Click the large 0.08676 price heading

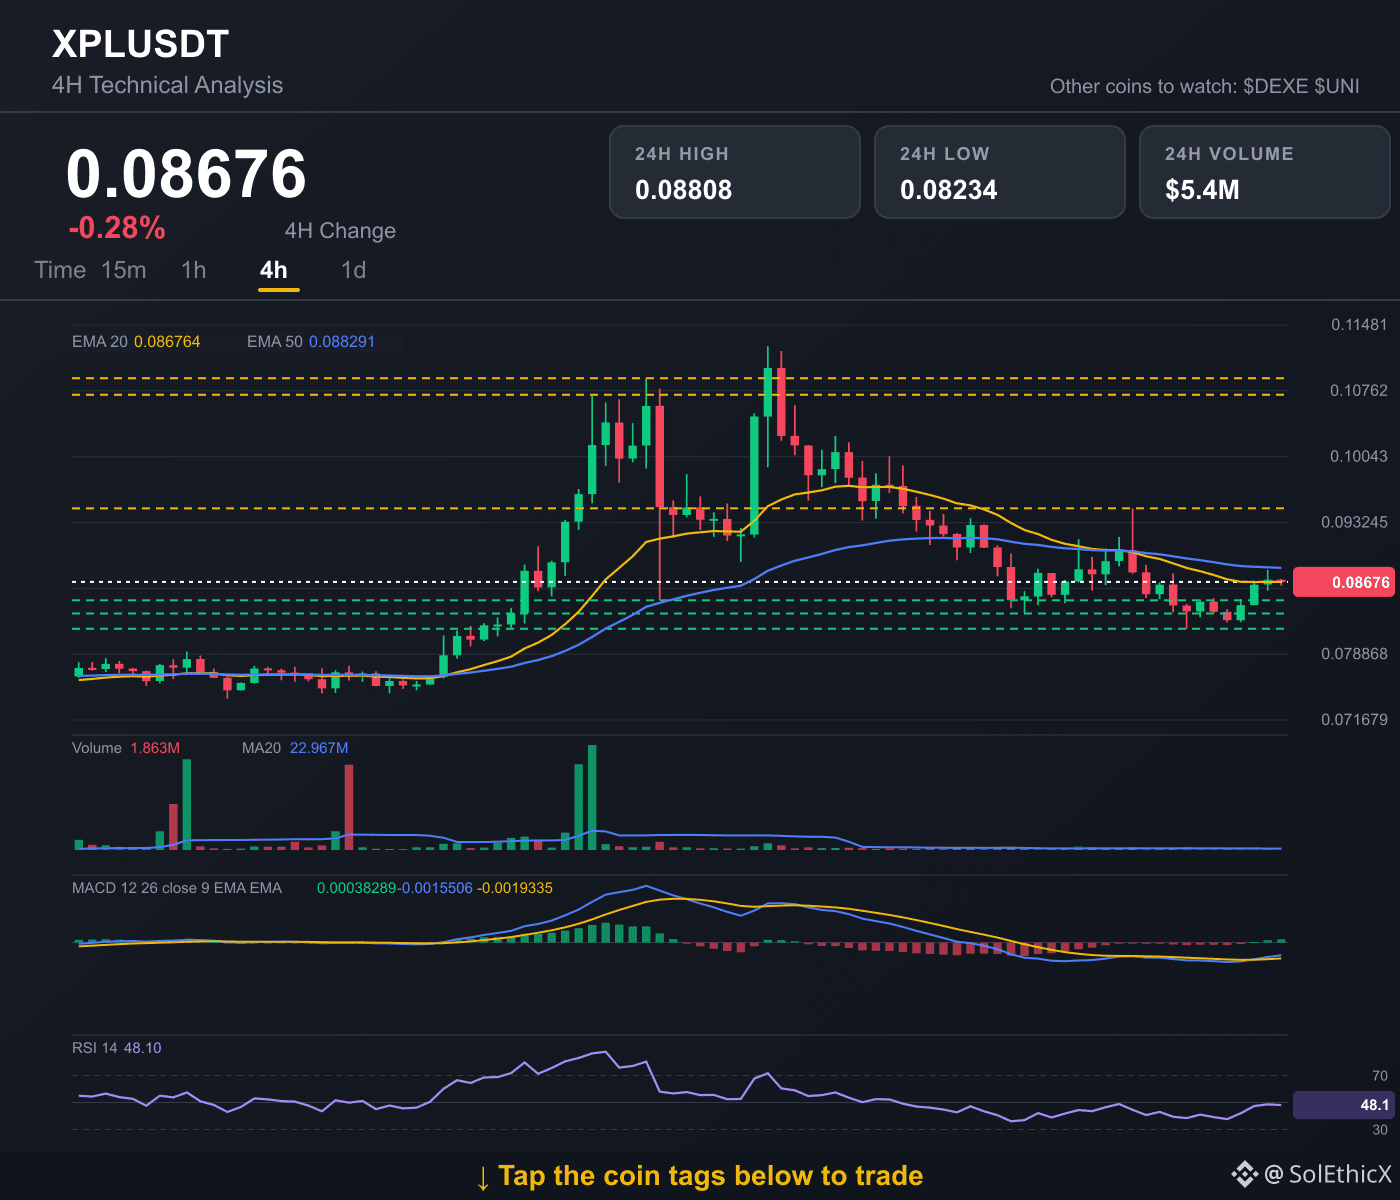pyautogui.click(x=186, y=174)
